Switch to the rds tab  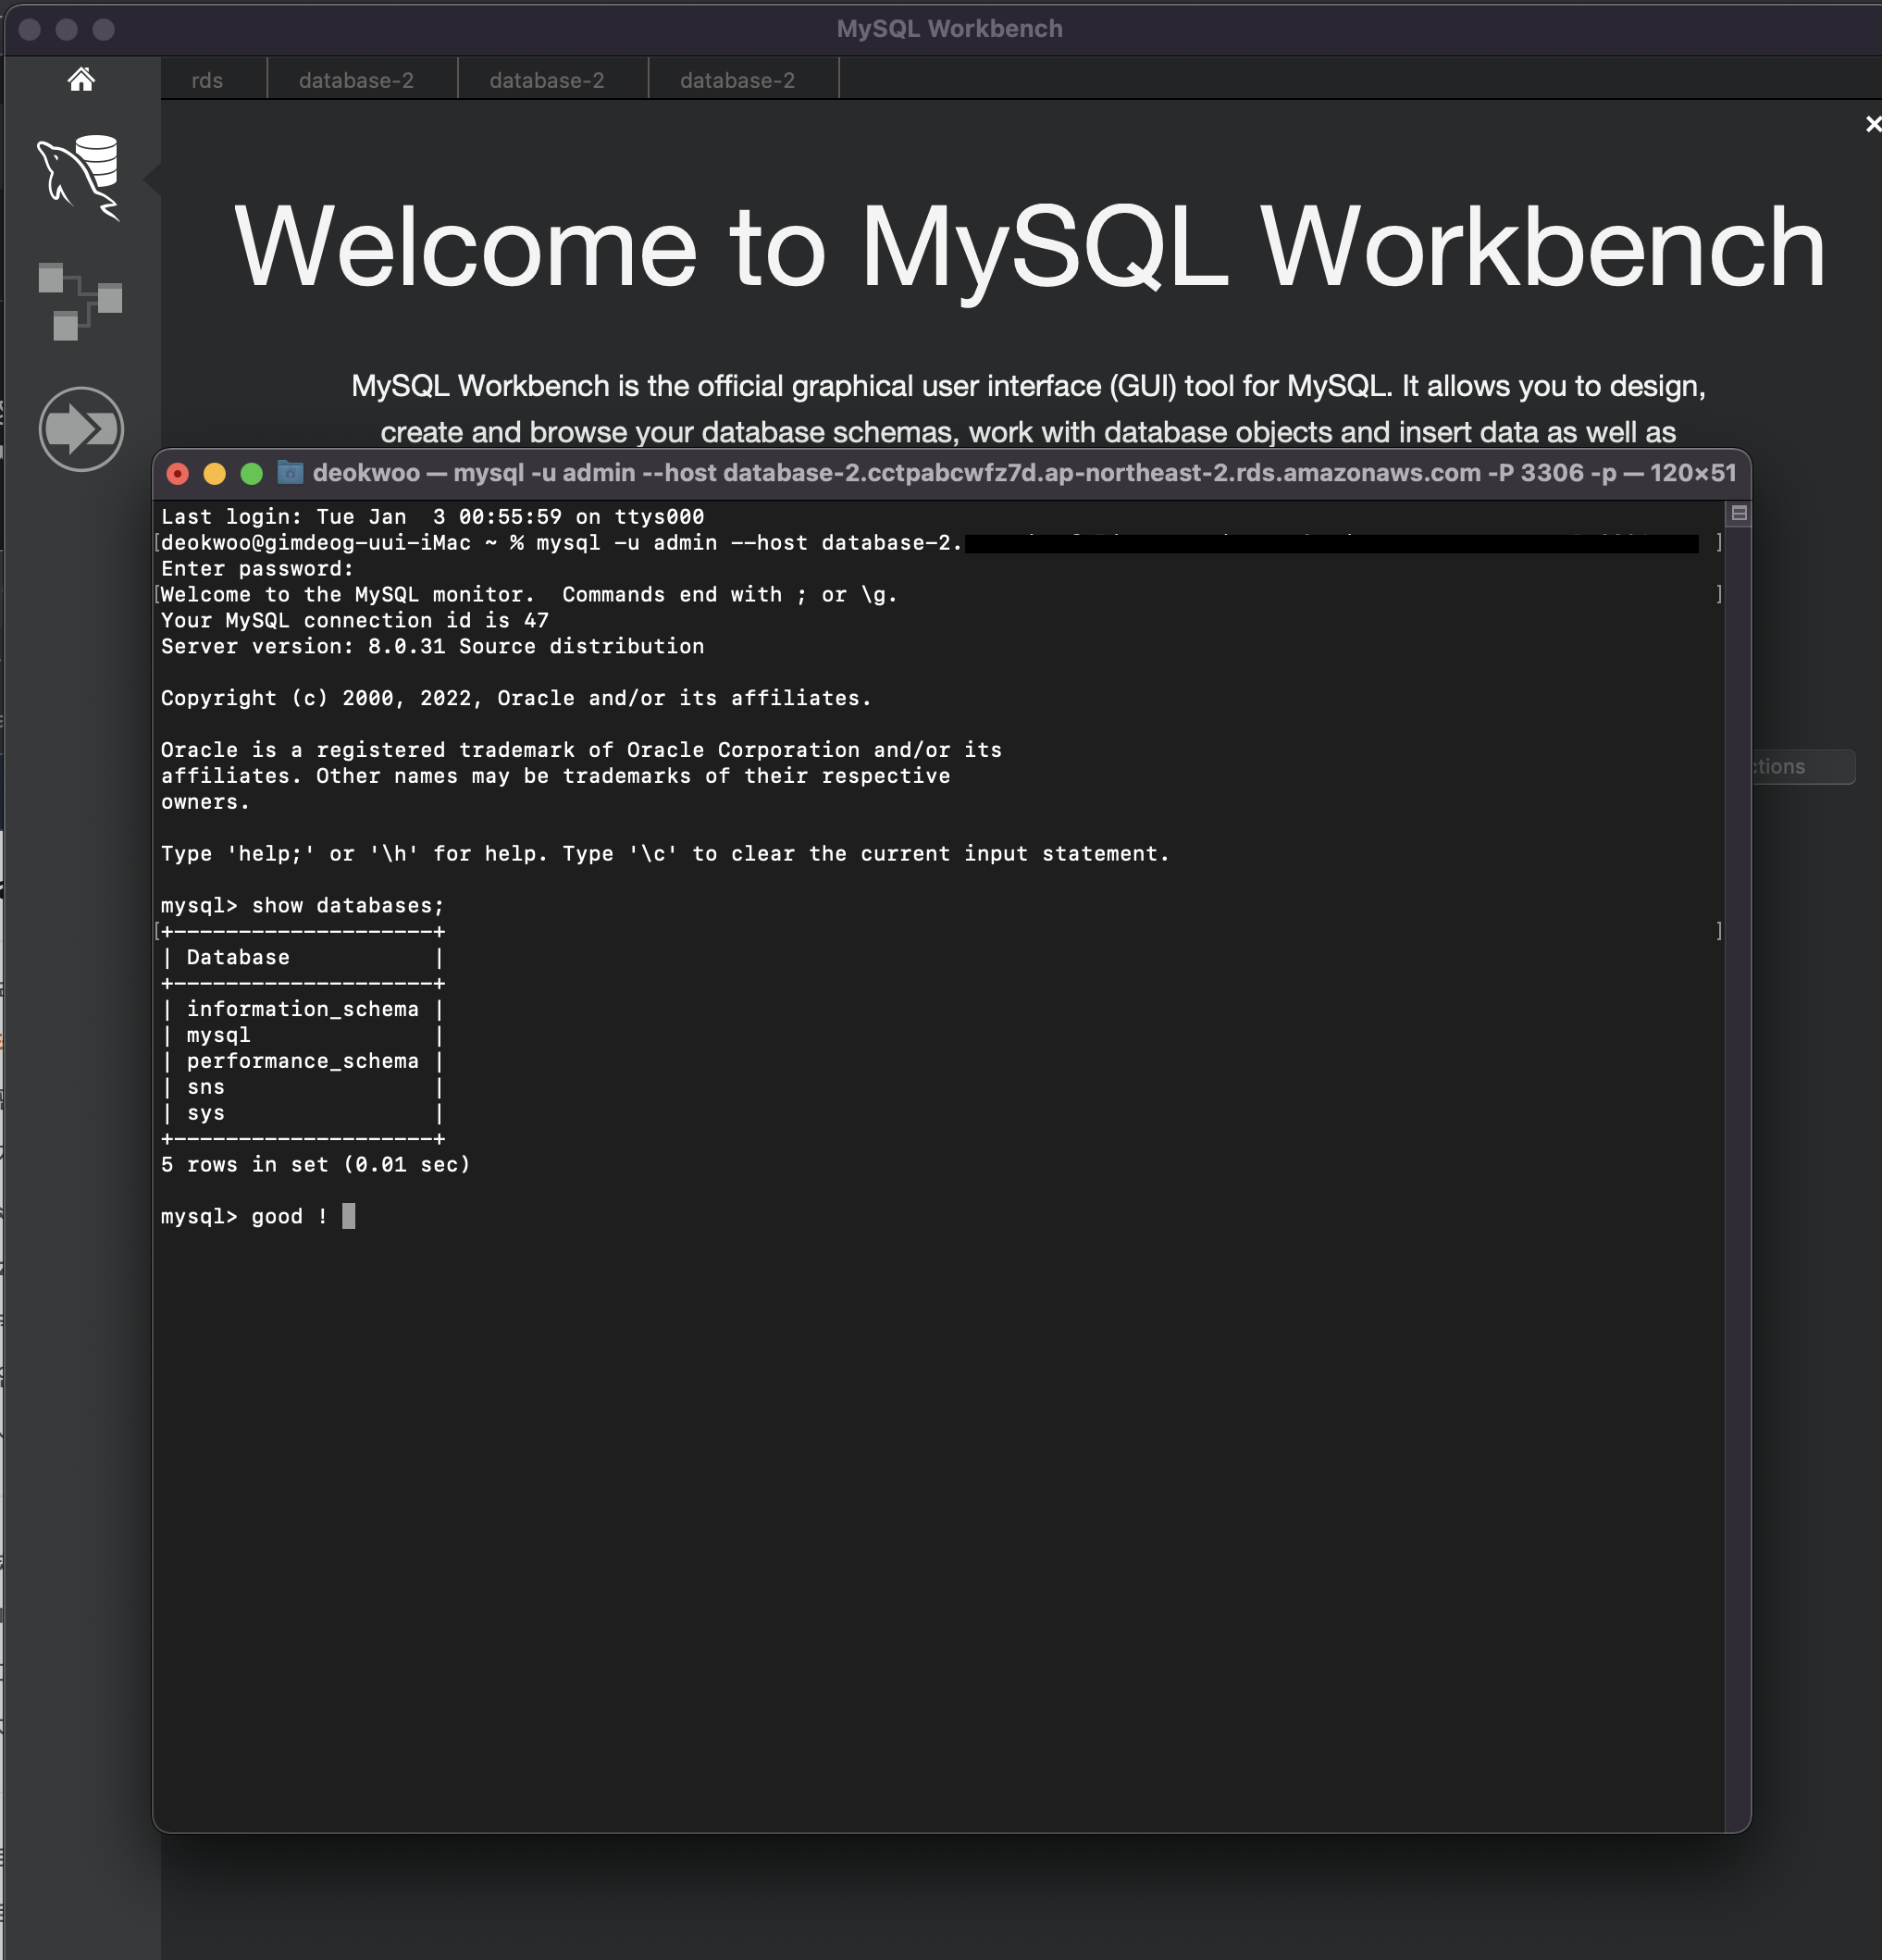207,80
